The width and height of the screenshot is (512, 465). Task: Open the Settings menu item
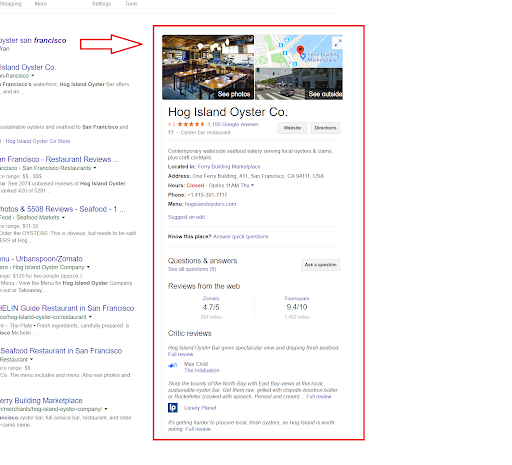point(101,4)
